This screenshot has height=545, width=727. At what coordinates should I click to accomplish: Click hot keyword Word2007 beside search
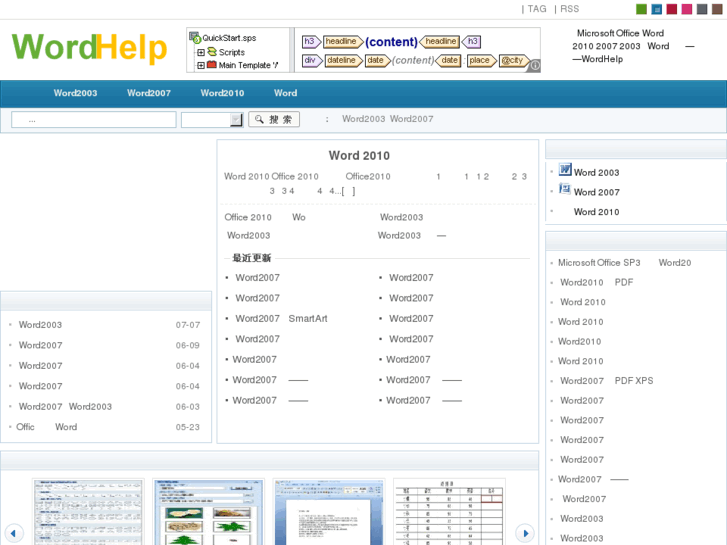(x=412, y=119)
